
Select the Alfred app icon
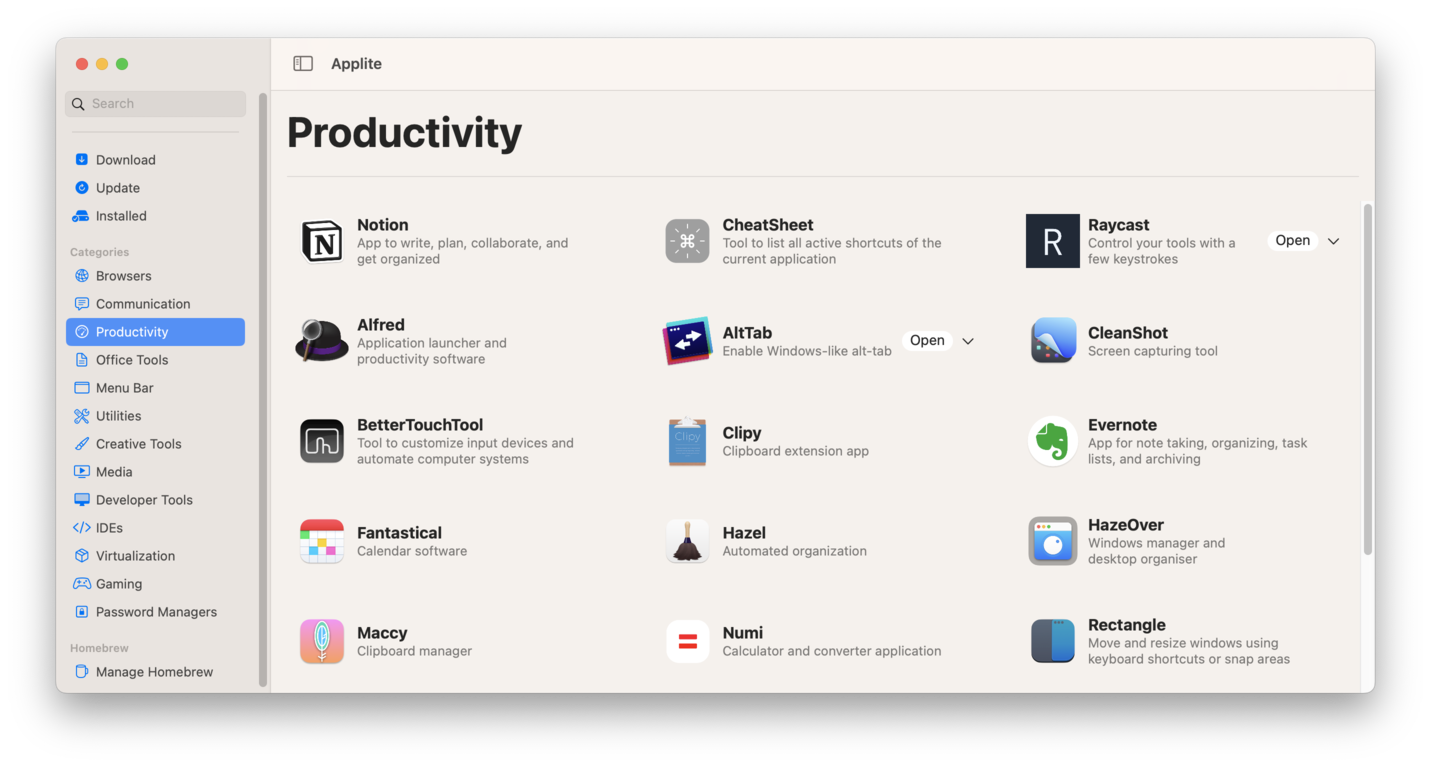point(321,340)
